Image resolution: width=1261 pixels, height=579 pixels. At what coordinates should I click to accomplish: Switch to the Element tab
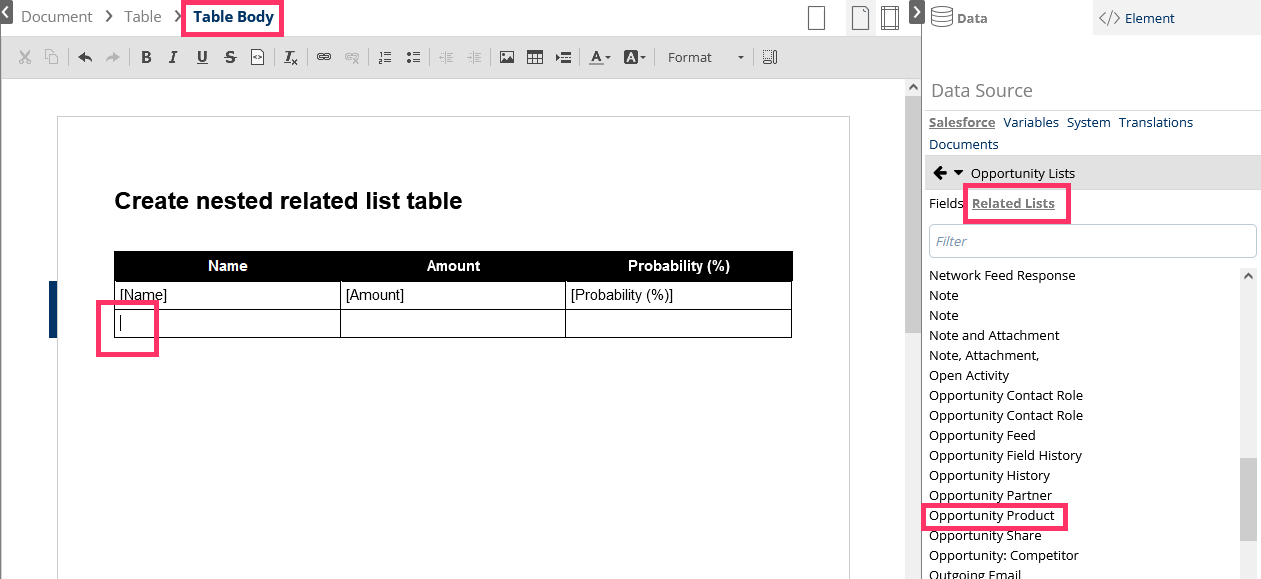(1138, 18)
